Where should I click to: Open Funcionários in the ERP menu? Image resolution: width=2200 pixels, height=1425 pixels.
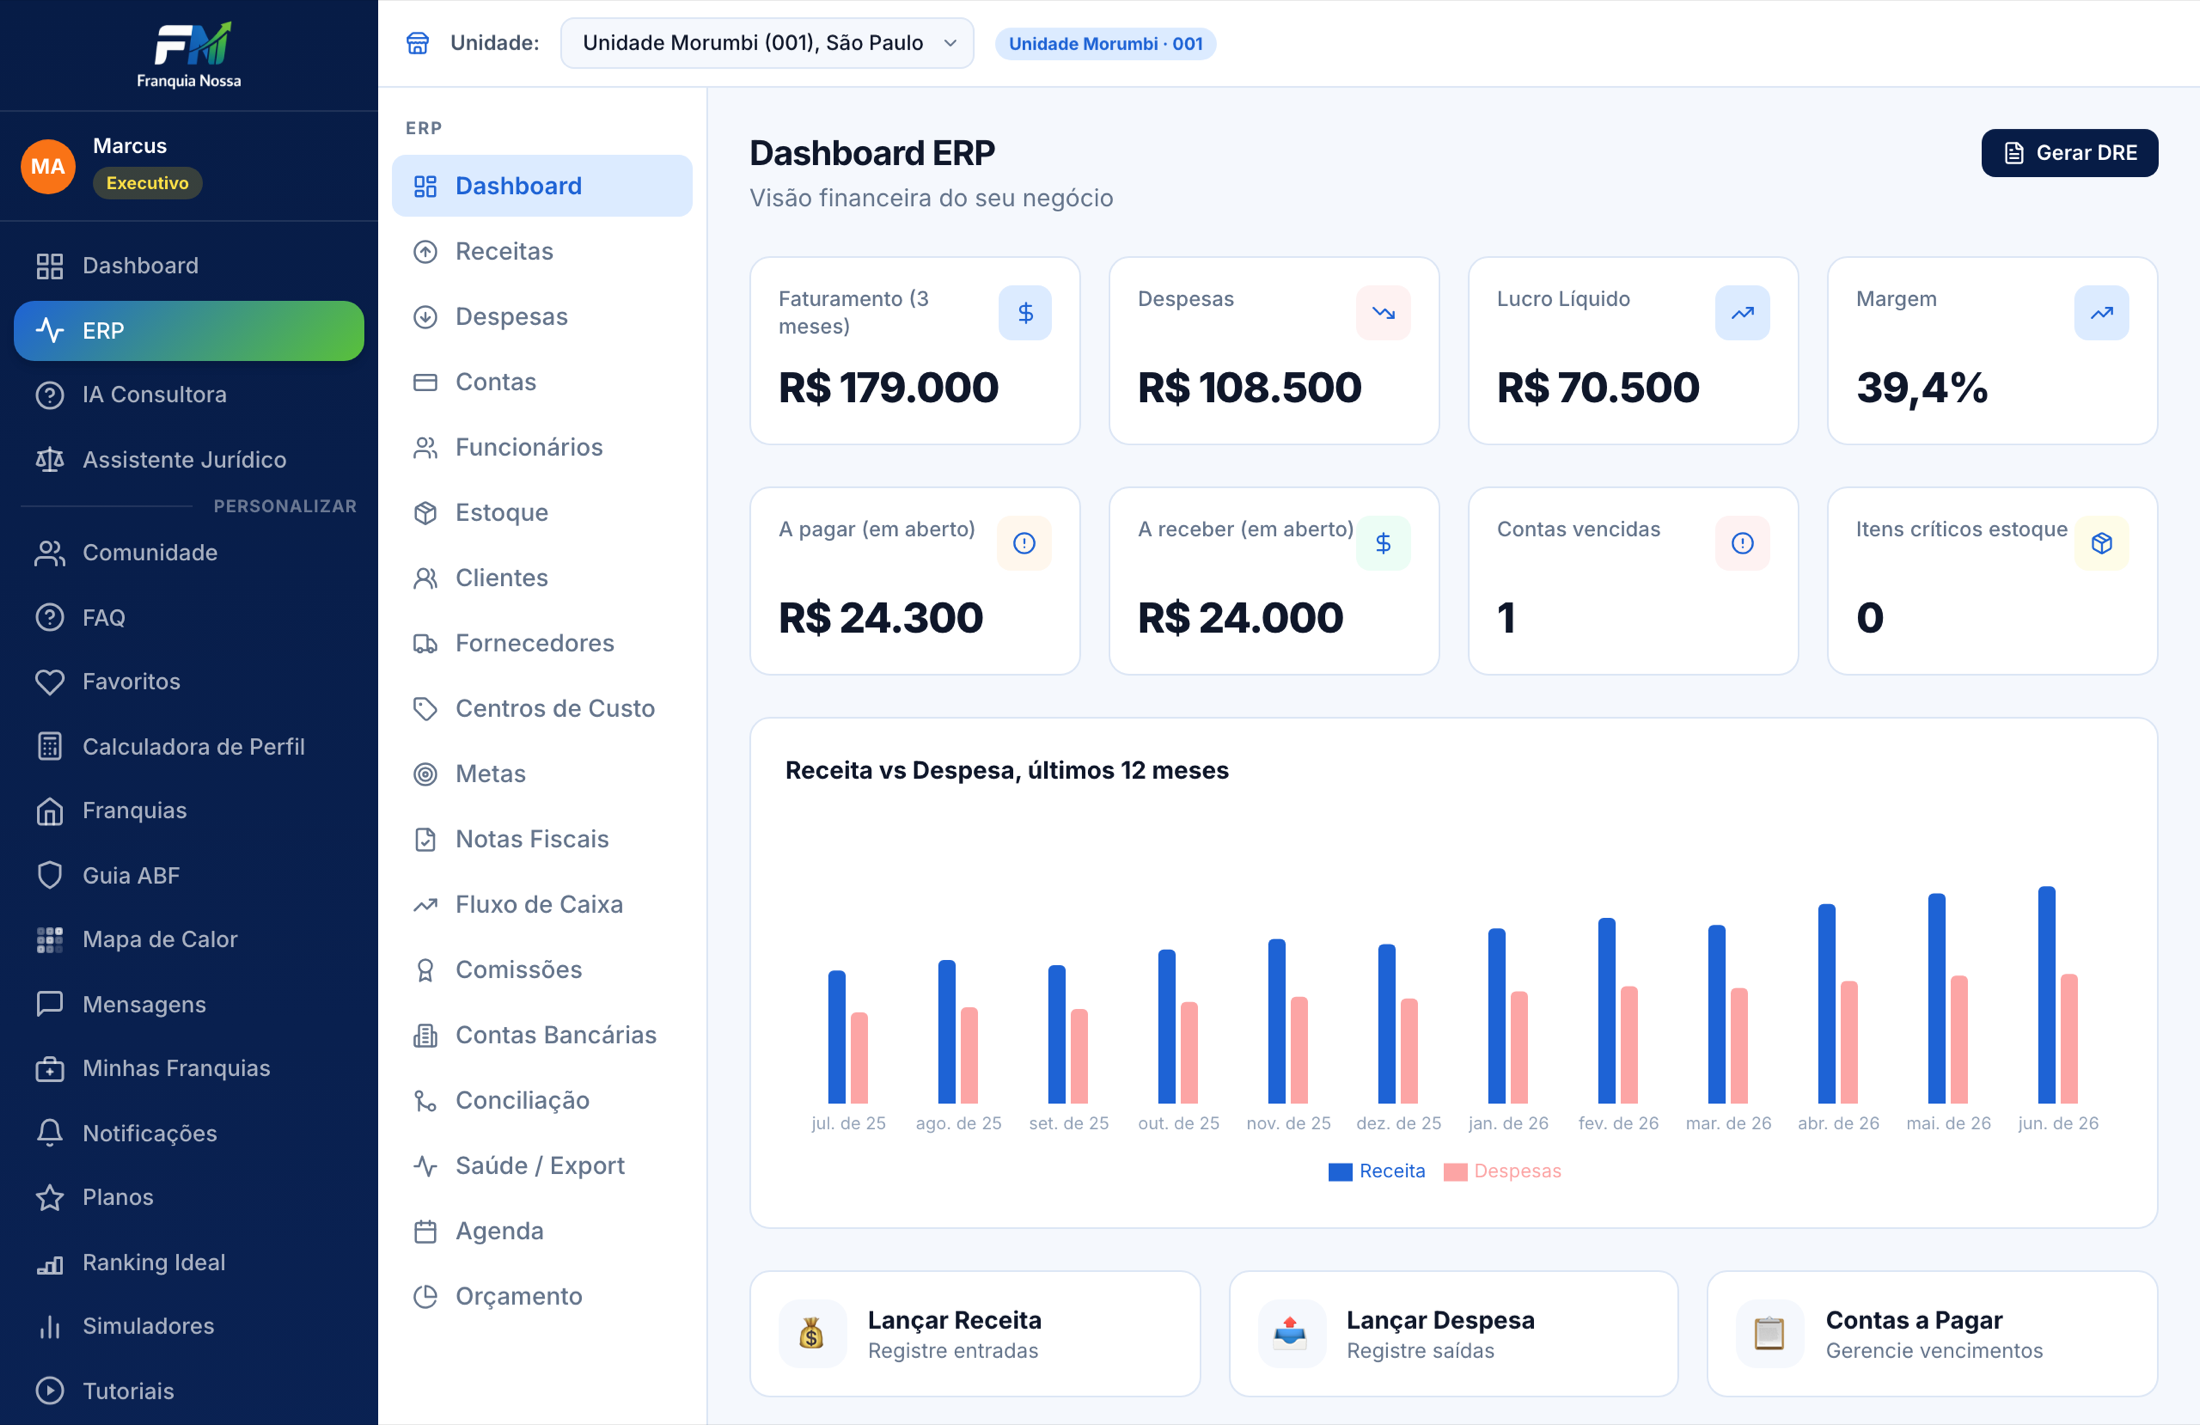pos(542,447)
